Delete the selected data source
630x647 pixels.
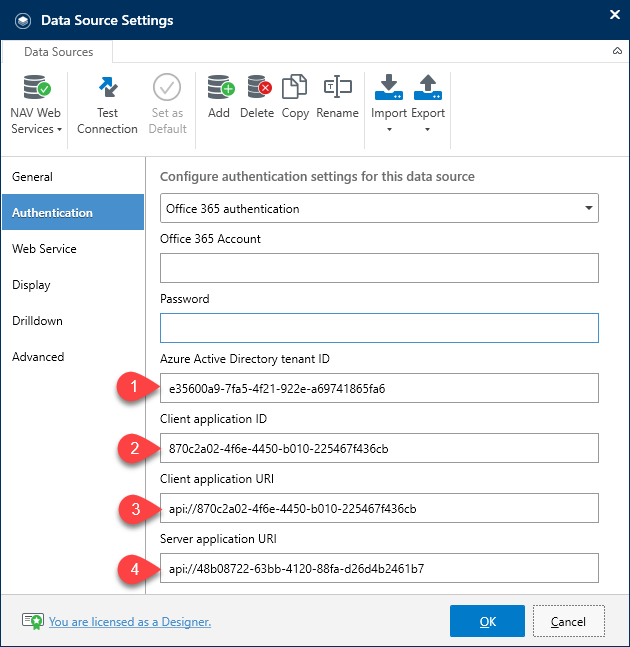[257, 97]
